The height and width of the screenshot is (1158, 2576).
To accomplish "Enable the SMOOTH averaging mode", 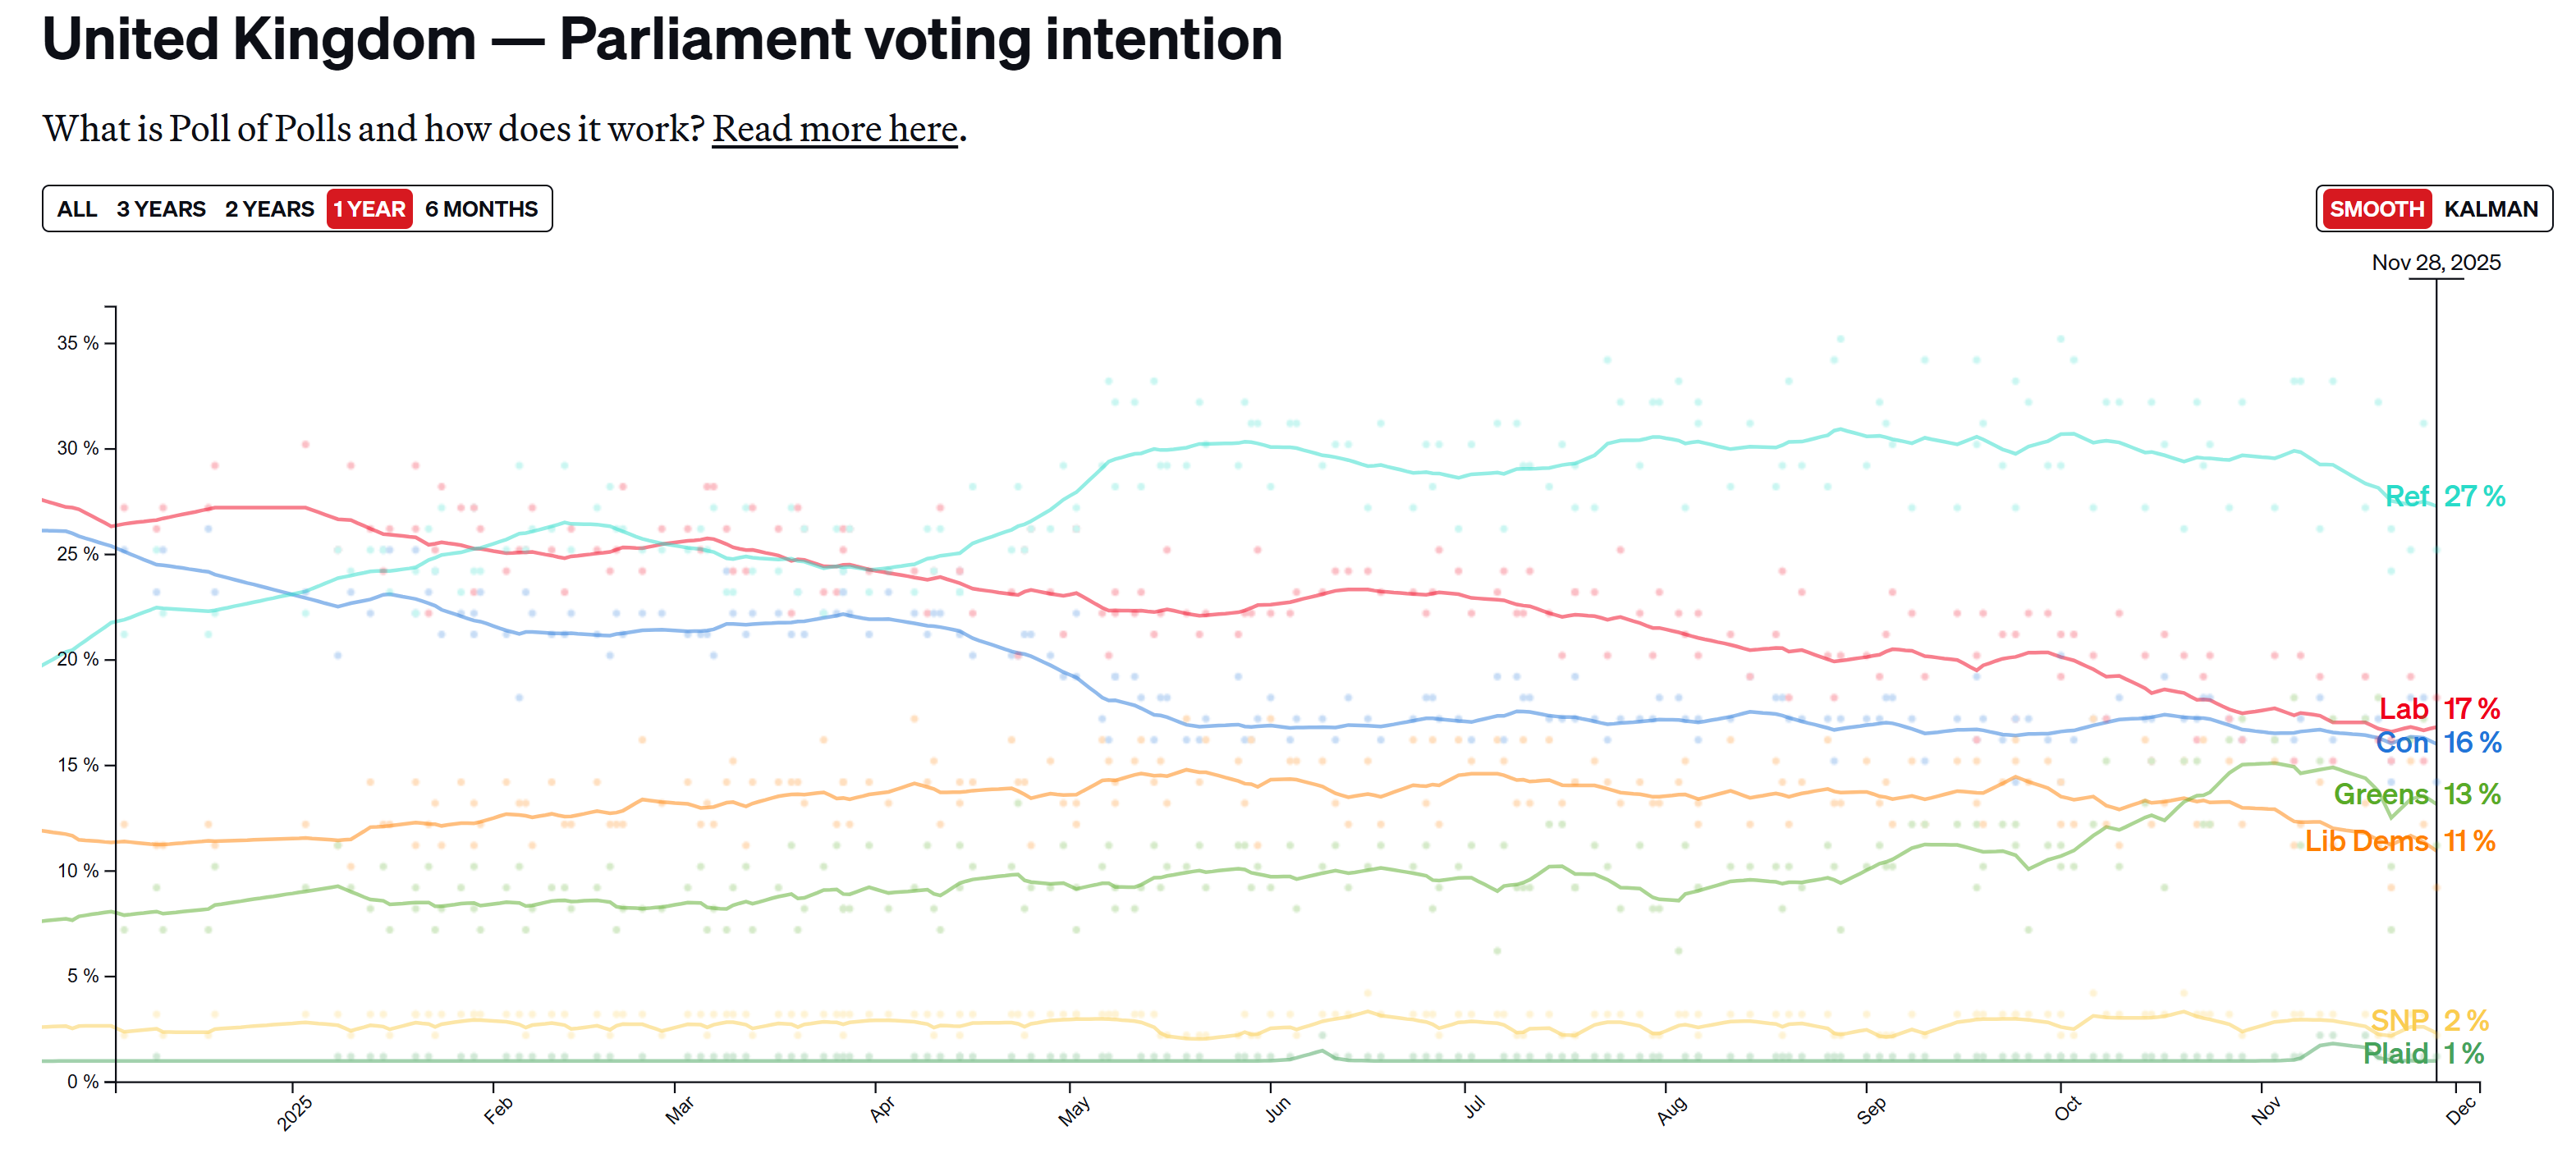I will coord(2376,209).
